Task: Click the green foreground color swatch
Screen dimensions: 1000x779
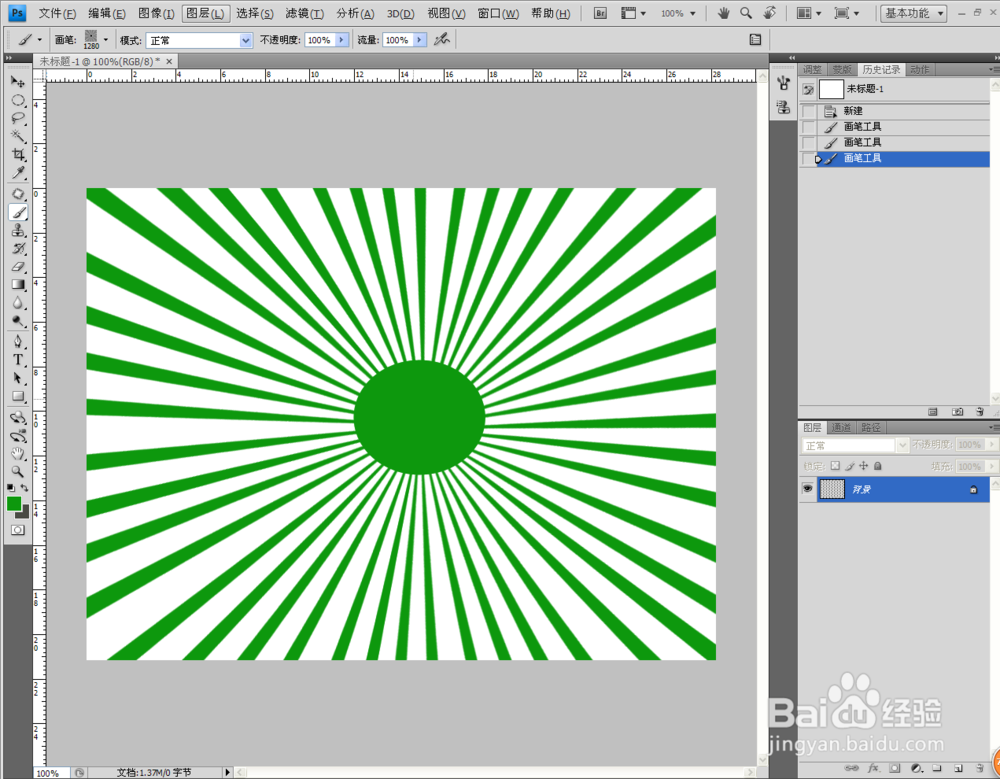Action: (x=14, y=503)
